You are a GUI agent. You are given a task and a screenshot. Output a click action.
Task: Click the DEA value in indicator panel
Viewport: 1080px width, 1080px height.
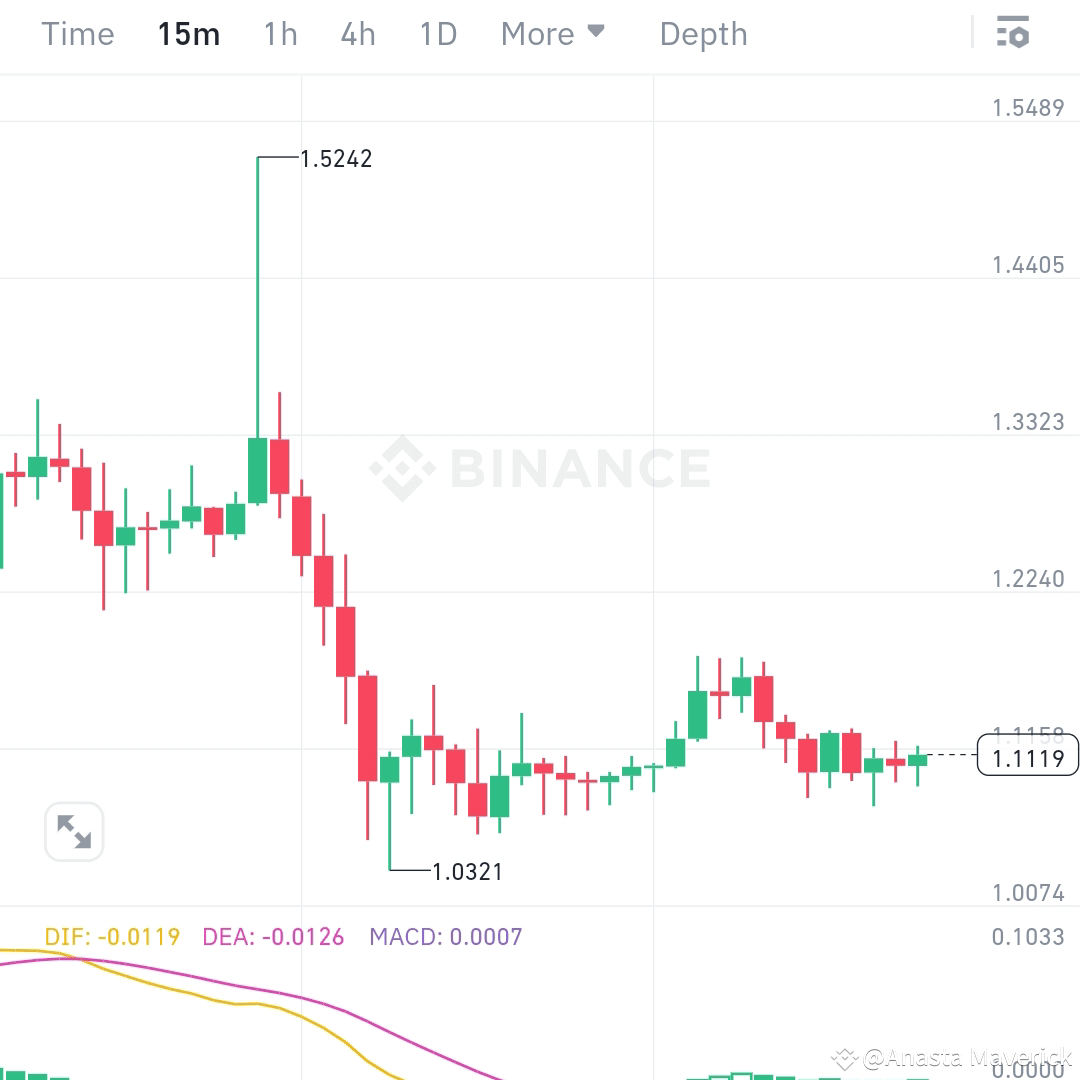[272, 936]
